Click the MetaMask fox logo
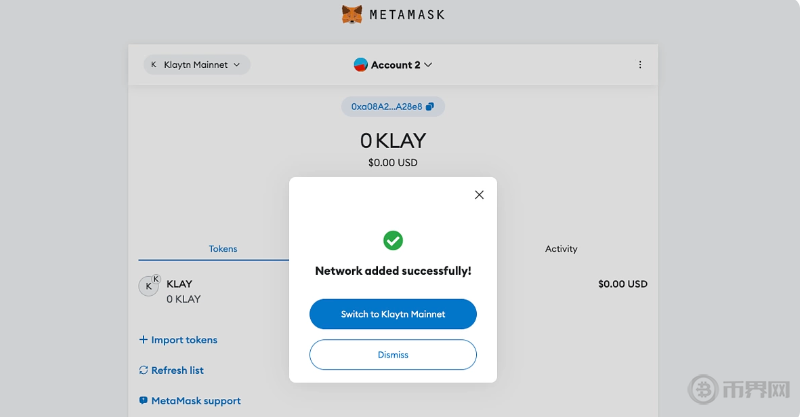801x417 pixels. tap(352, 15)
